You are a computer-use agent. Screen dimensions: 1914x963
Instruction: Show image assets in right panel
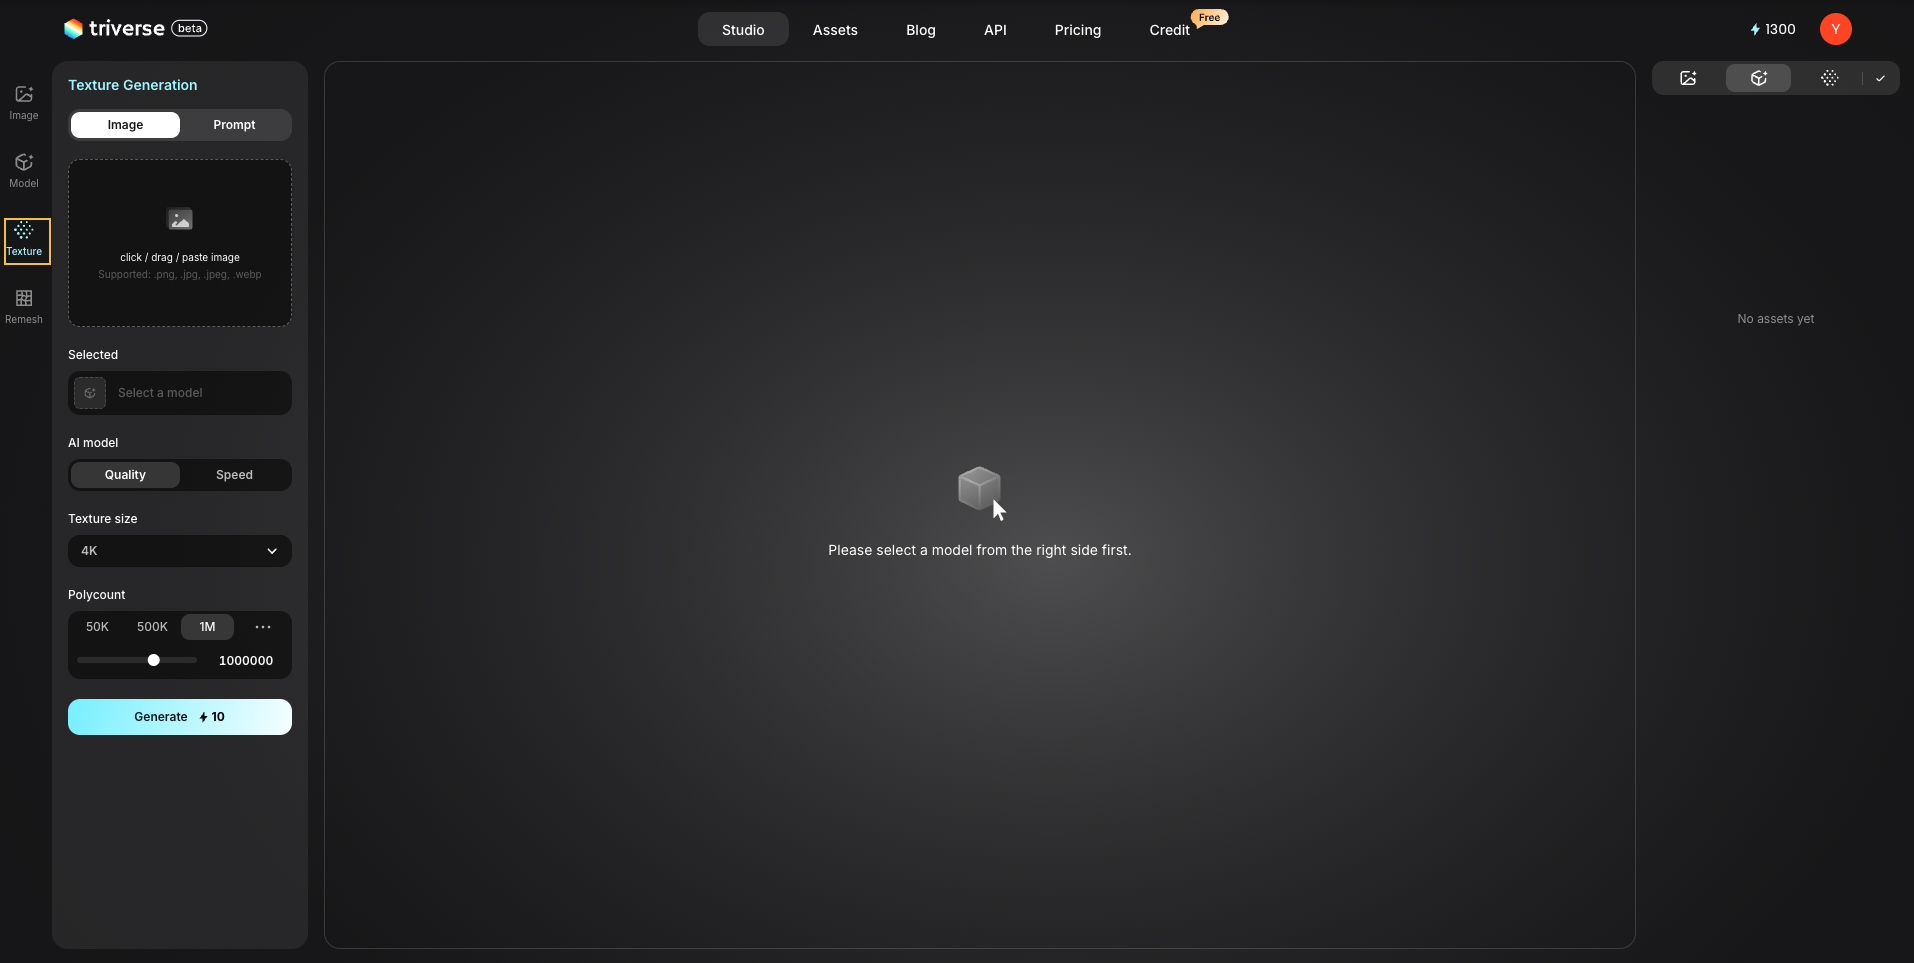click(1688, 78)
